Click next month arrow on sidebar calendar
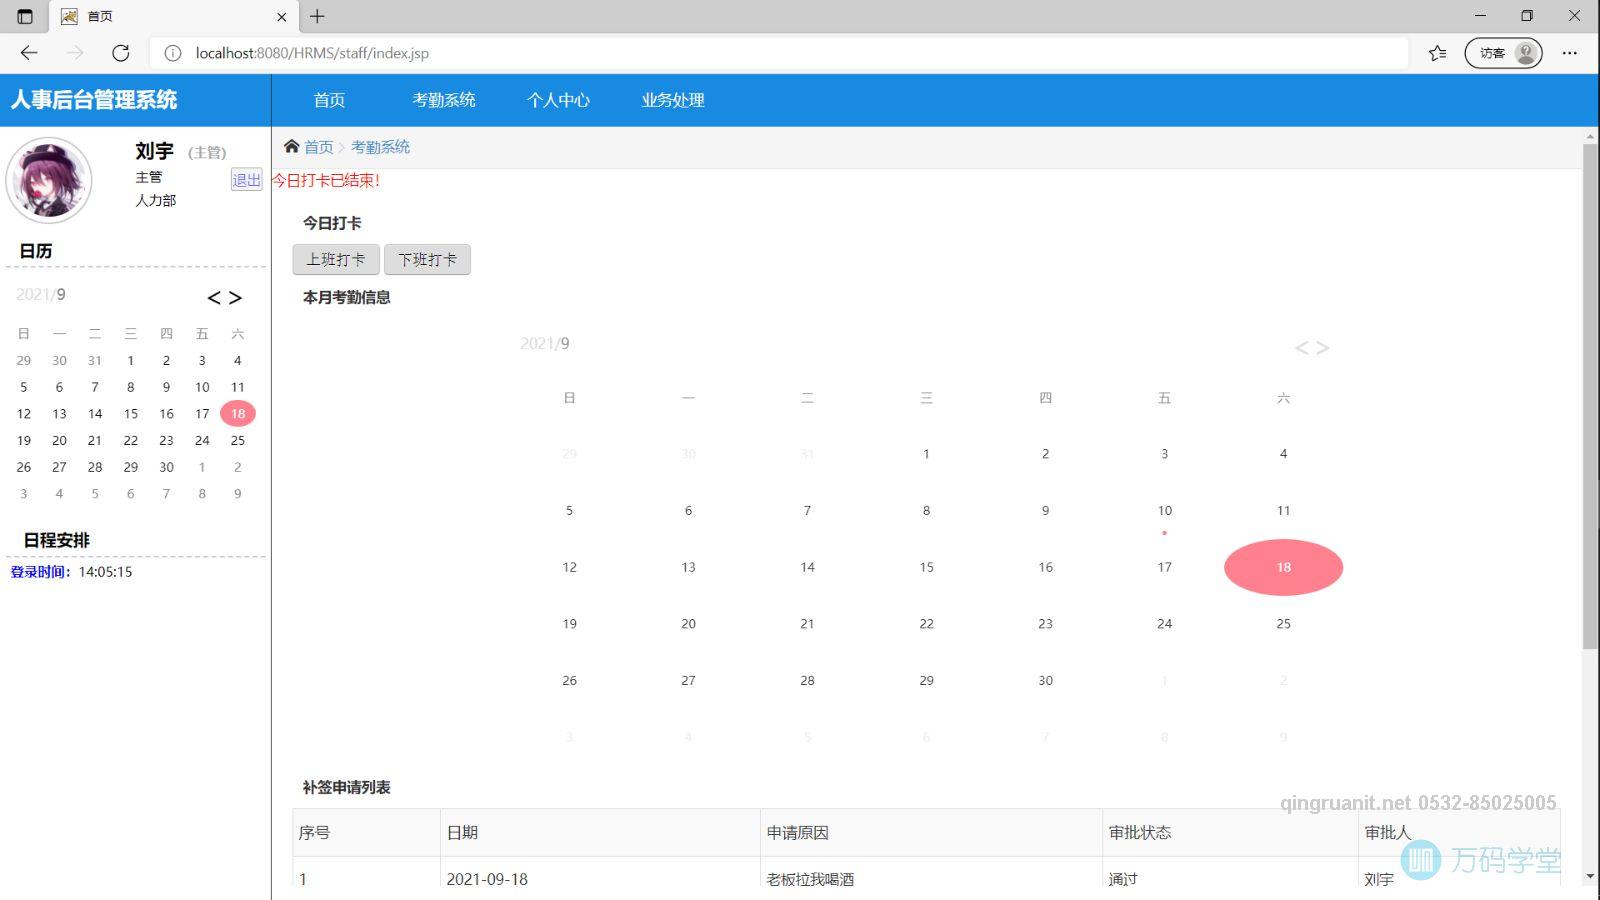 (233, 297)
